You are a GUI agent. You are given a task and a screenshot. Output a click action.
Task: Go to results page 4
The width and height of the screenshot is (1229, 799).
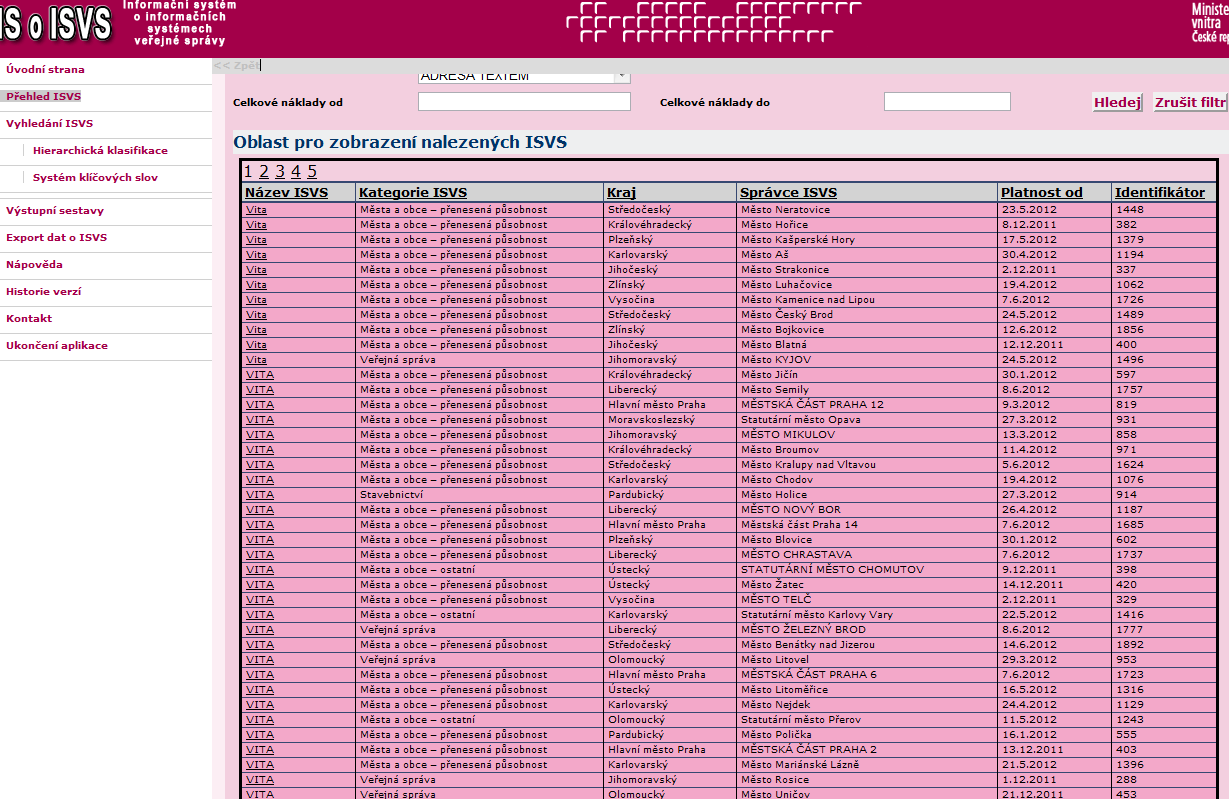296,171
